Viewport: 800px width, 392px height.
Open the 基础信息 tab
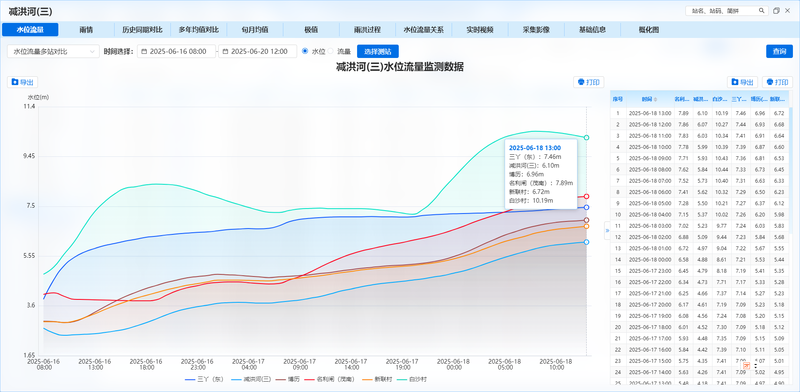tap(592, 30)
